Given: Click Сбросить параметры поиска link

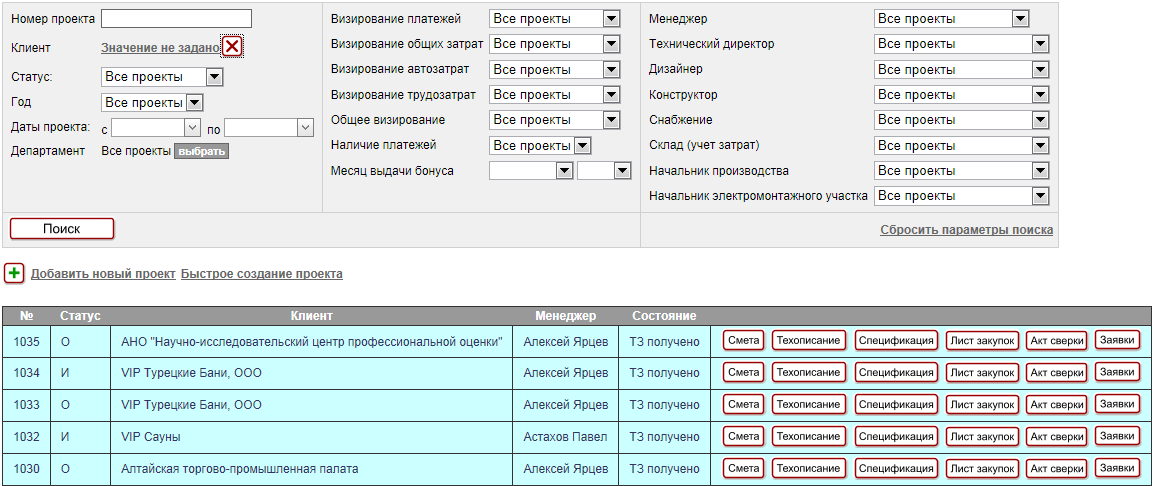Looking at the screenshot, I should (x=966, y=230).
